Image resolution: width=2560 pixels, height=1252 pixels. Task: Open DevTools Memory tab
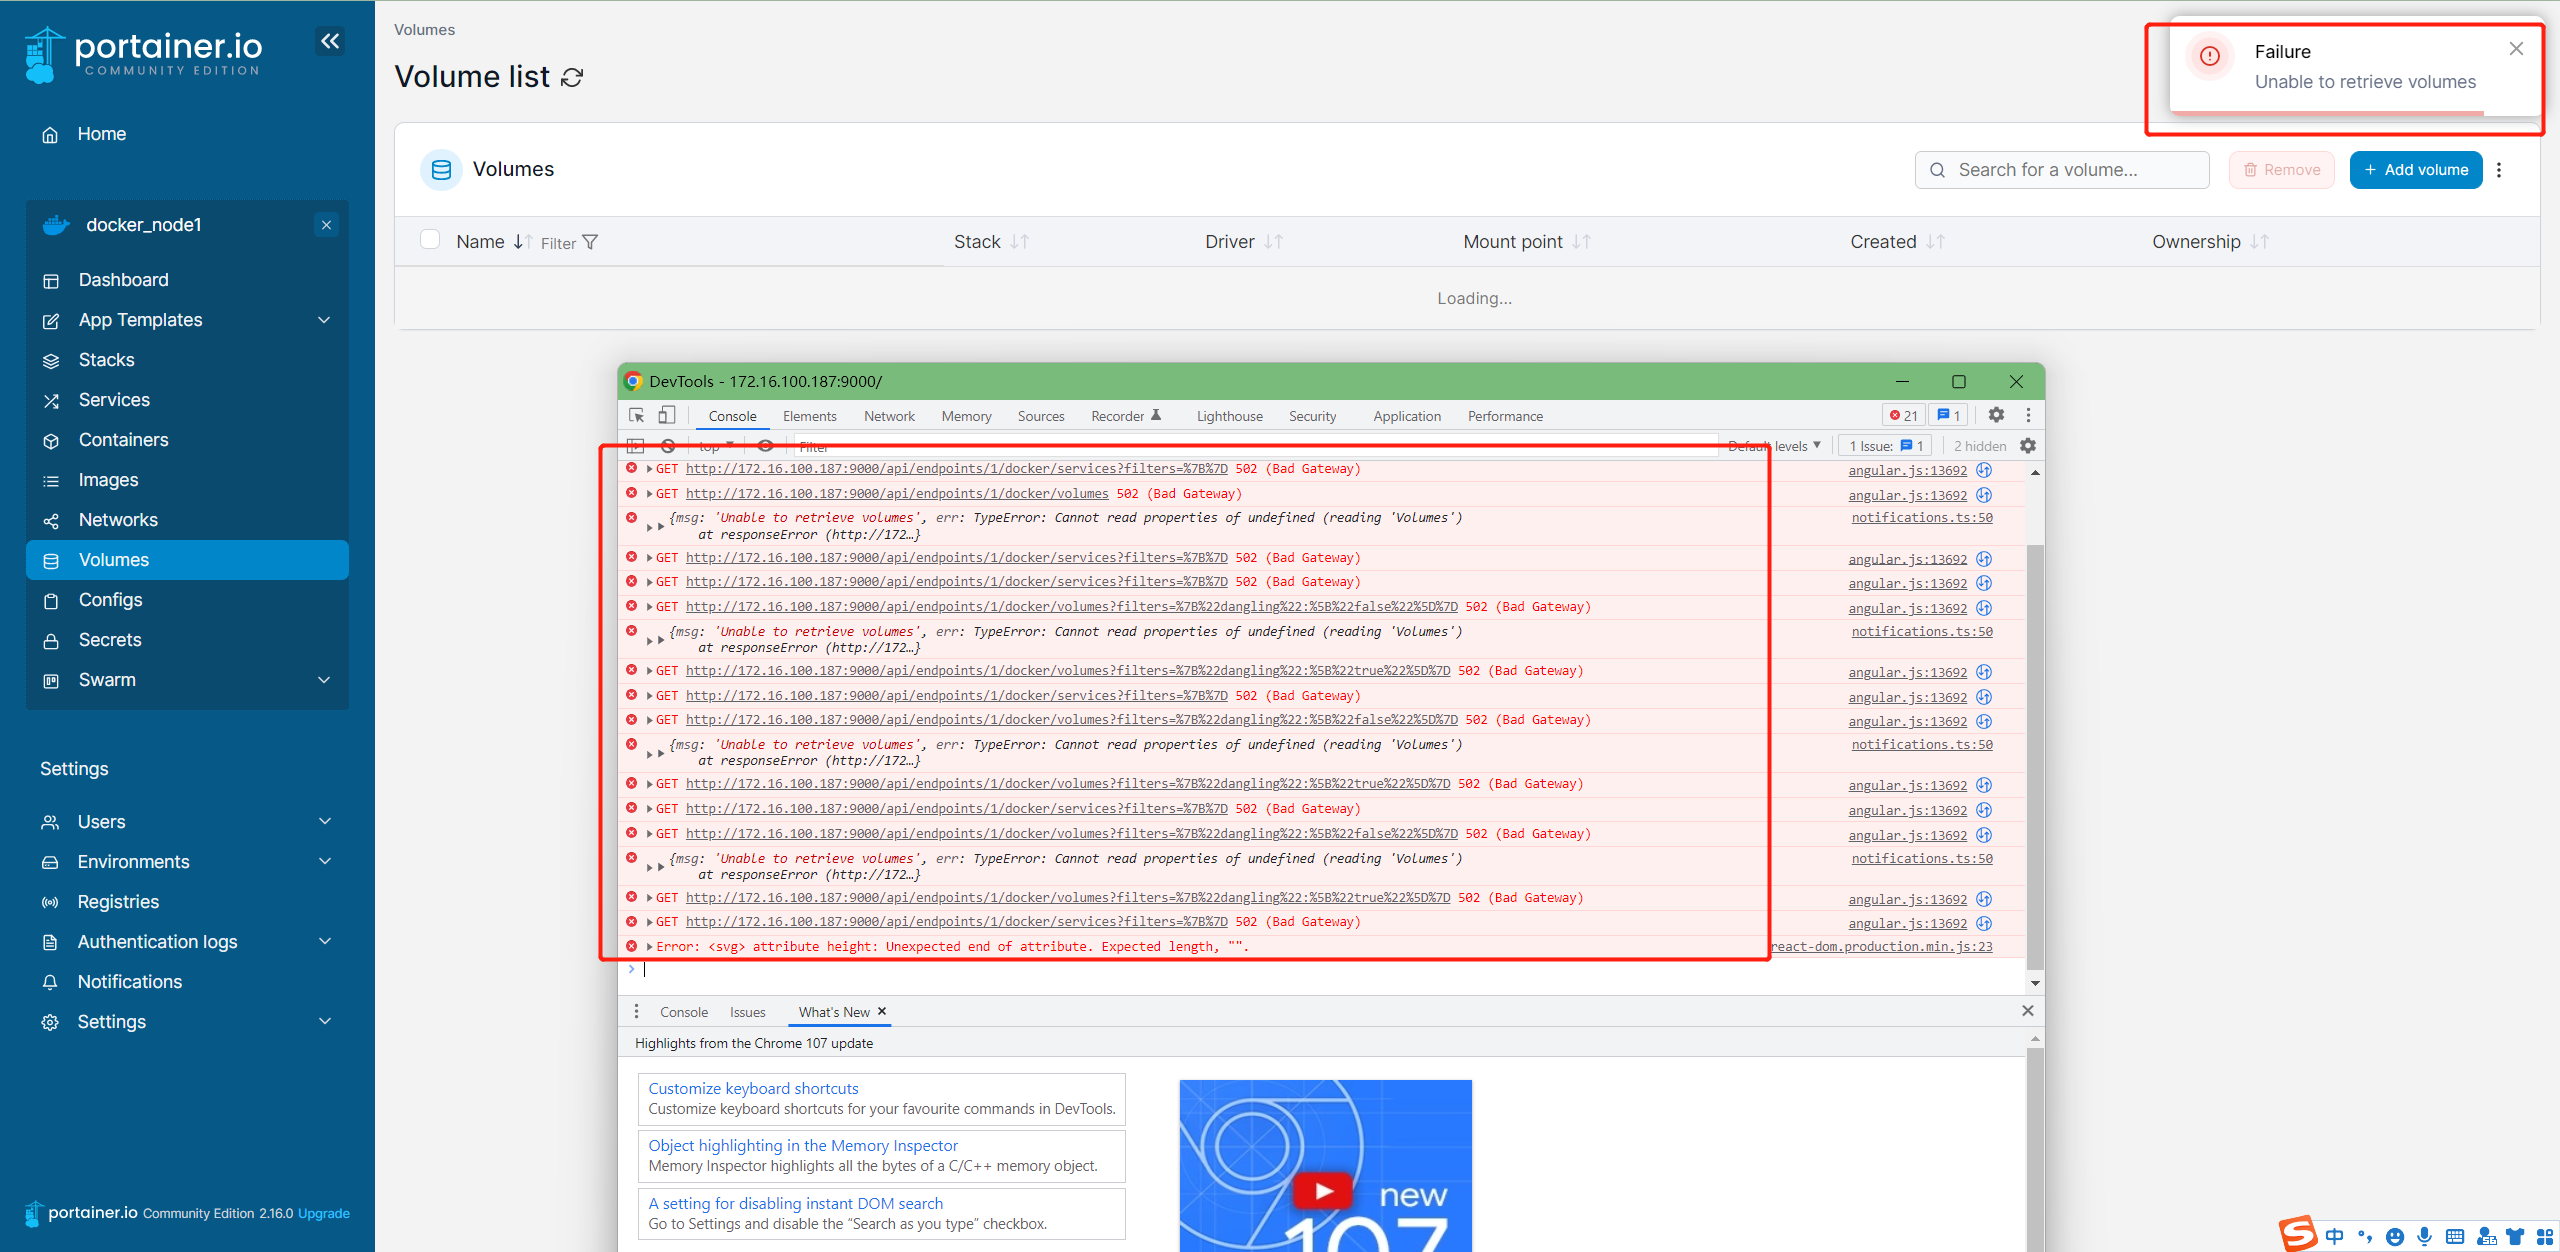[x=966, y=416]
